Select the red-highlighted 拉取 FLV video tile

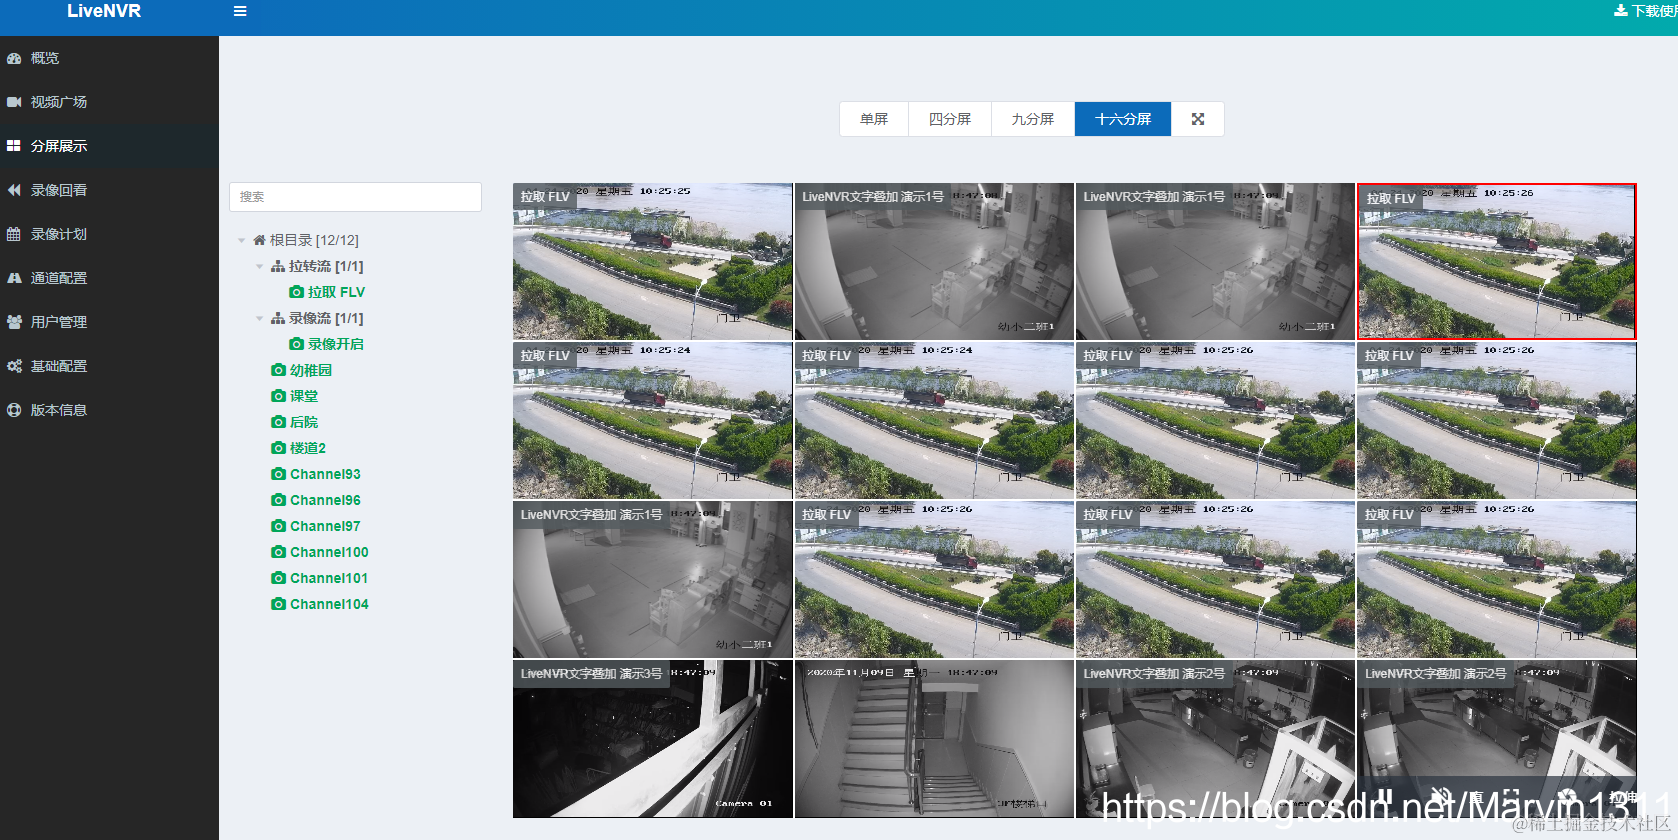click(x=1496, y=261)
